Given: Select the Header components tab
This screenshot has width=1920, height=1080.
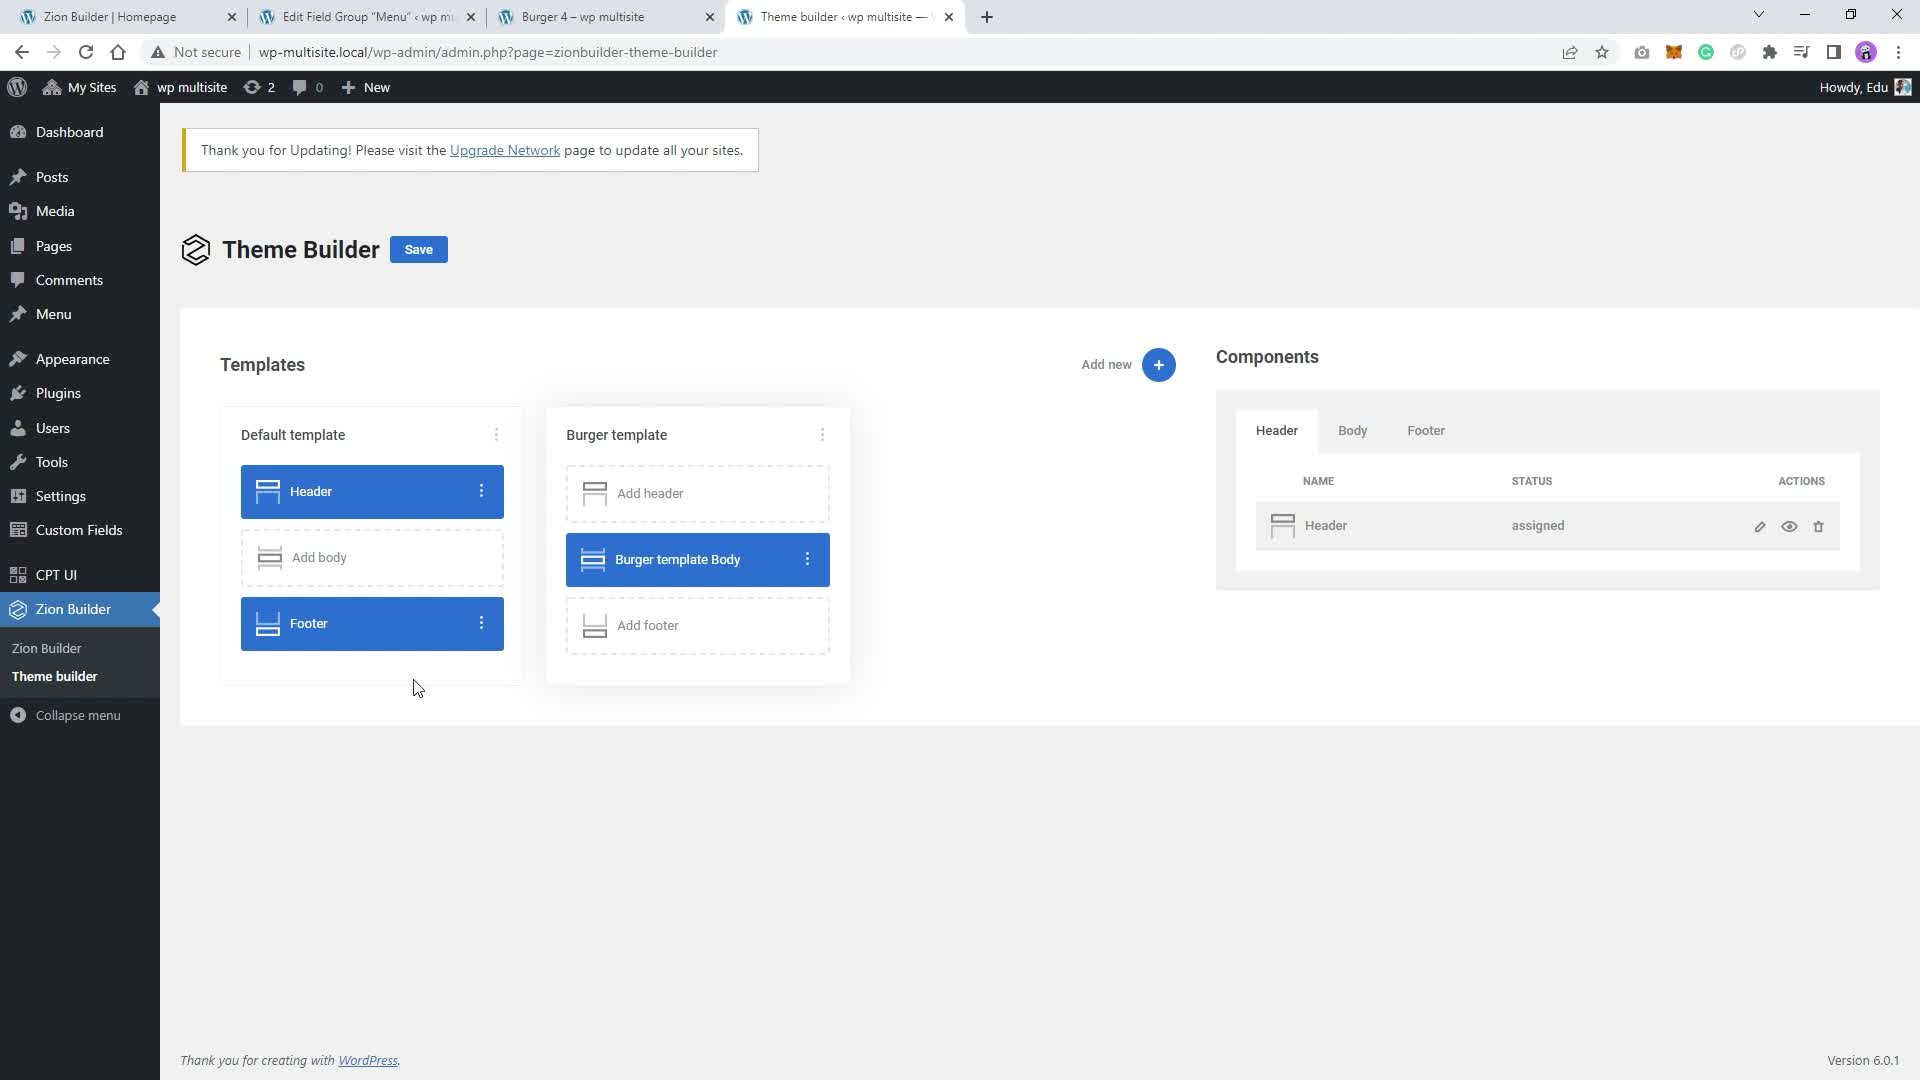Looking at the screenshot, I should tap(1276, 431).
